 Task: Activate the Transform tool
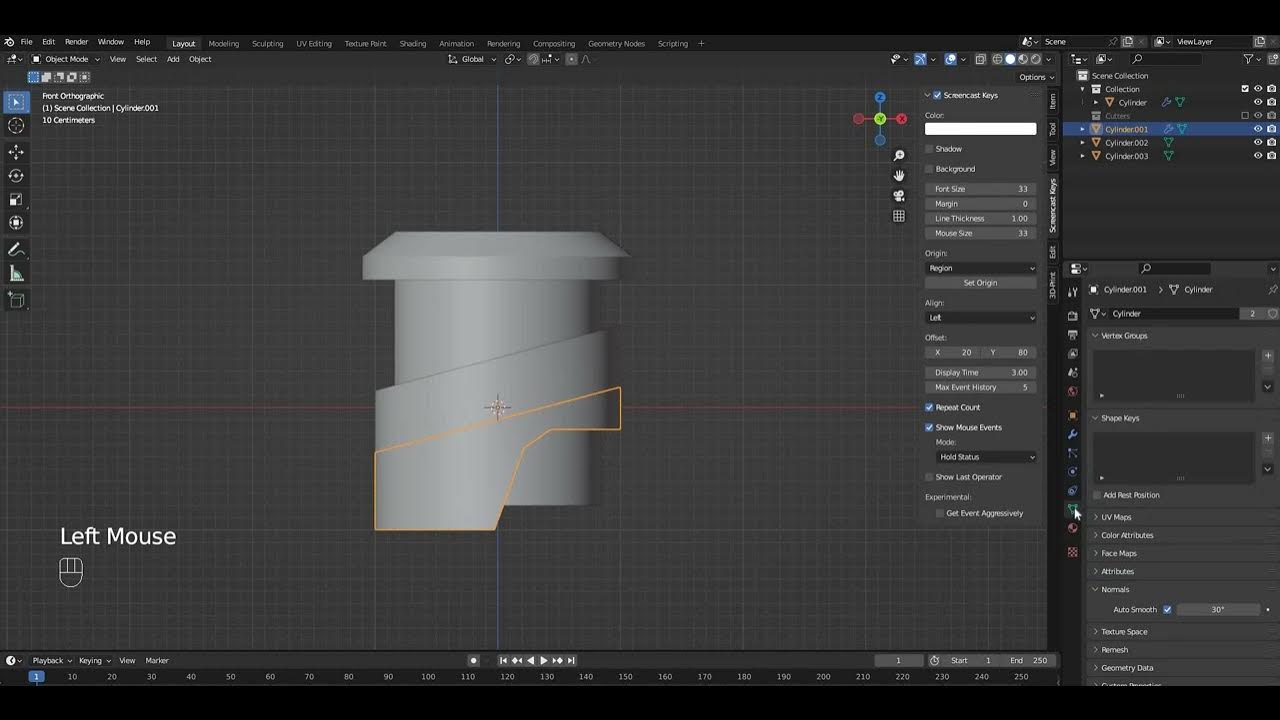(x=16, y=223)
